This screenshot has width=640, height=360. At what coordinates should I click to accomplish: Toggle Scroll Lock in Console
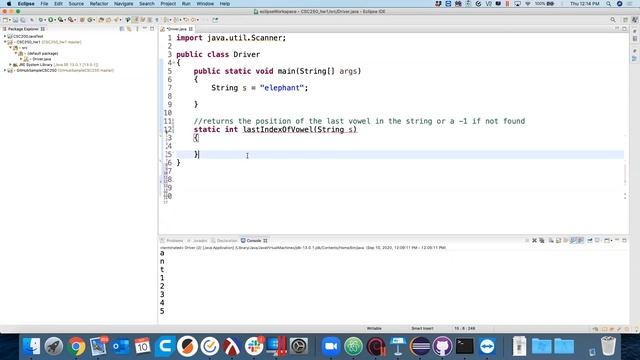tap(559, 241)
